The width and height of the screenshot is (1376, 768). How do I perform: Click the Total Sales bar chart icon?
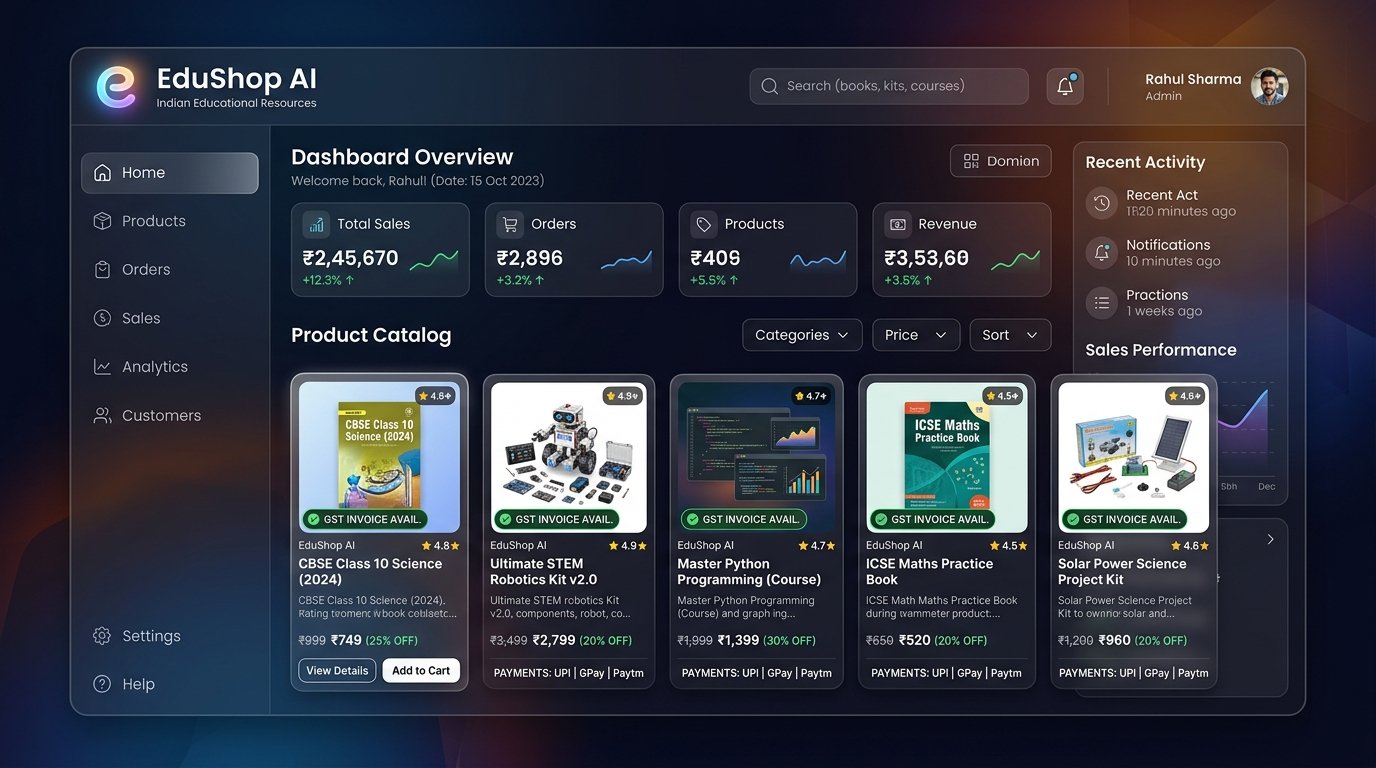pyautogui.click(x=317, y=224)
